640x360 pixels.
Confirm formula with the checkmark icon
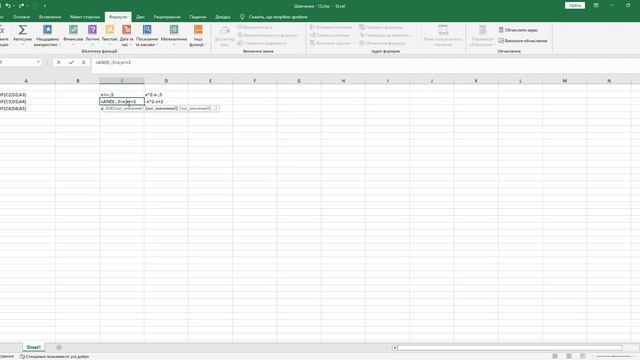pyautogui.click(x=71, y=62)
